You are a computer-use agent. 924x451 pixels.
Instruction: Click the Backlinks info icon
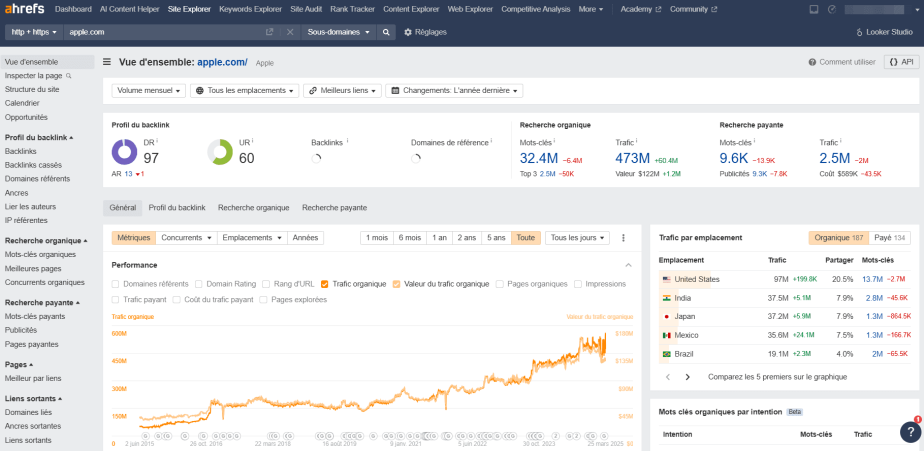click(347, 141)
